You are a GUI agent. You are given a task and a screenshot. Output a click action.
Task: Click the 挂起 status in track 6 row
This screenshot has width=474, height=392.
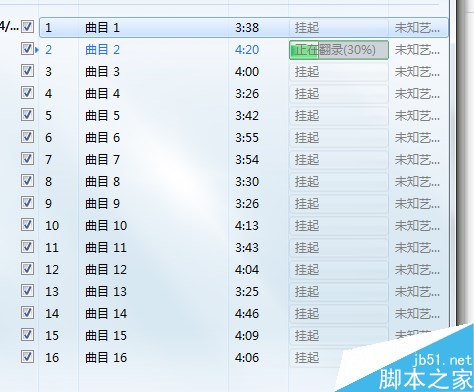point(307,138)
